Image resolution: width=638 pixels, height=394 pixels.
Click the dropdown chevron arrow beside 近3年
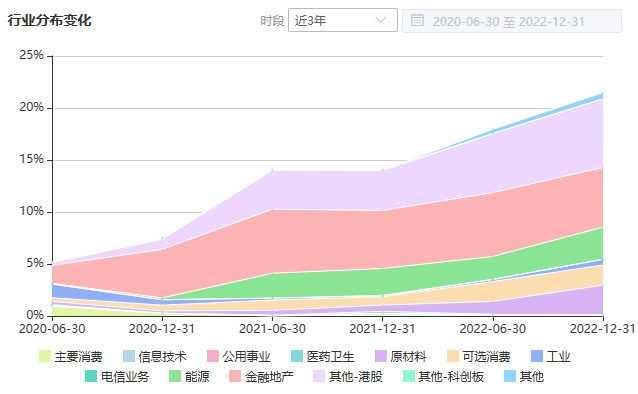click(x=380, y=20)
